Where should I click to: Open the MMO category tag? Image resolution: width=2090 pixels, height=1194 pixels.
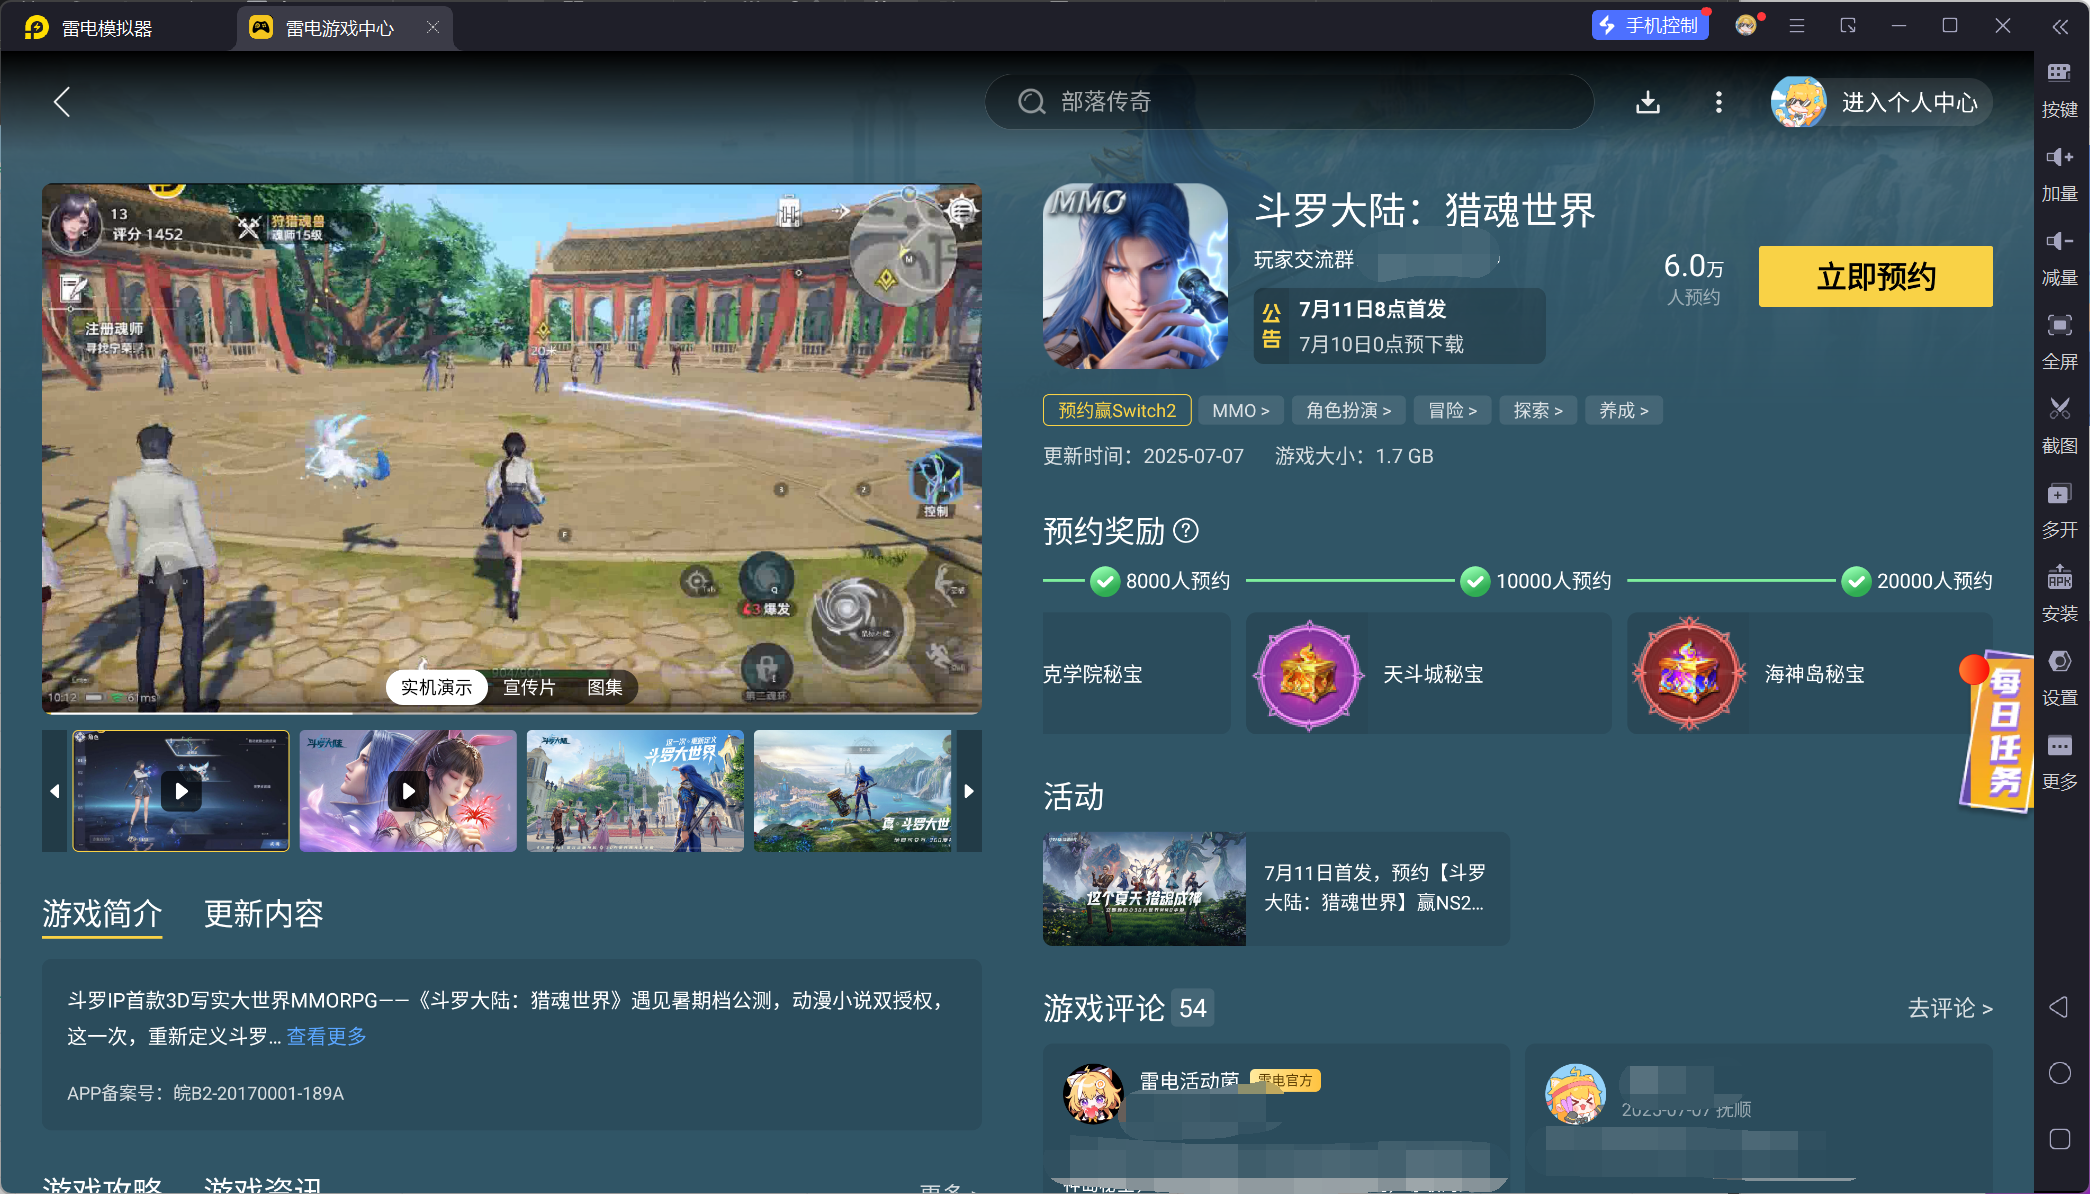pyautogui.click(x=1240, y=410)
